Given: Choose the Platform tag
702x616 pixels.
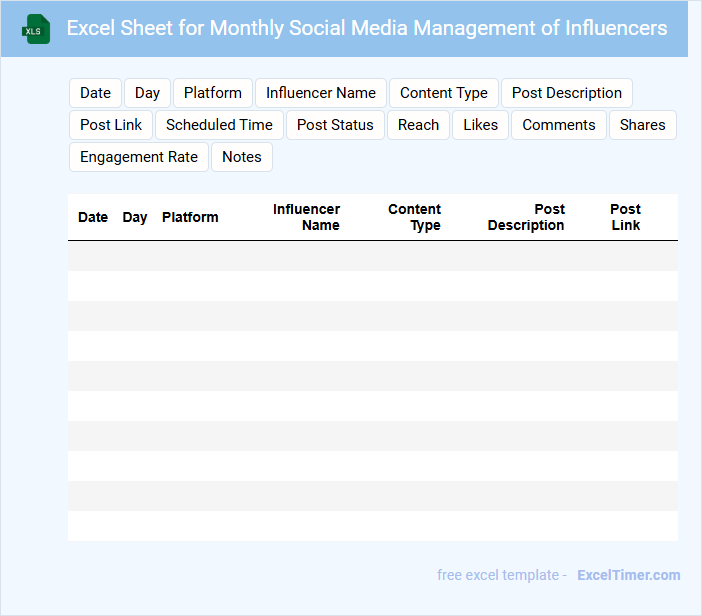Looking at the screenshot, I should pyautogui.click(x=212, y=93).
